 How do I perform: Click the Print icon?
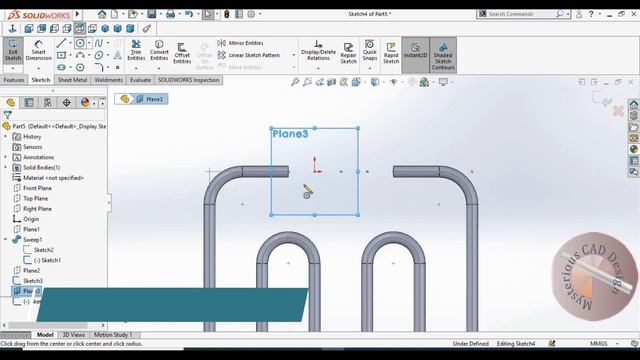(171, 14)
